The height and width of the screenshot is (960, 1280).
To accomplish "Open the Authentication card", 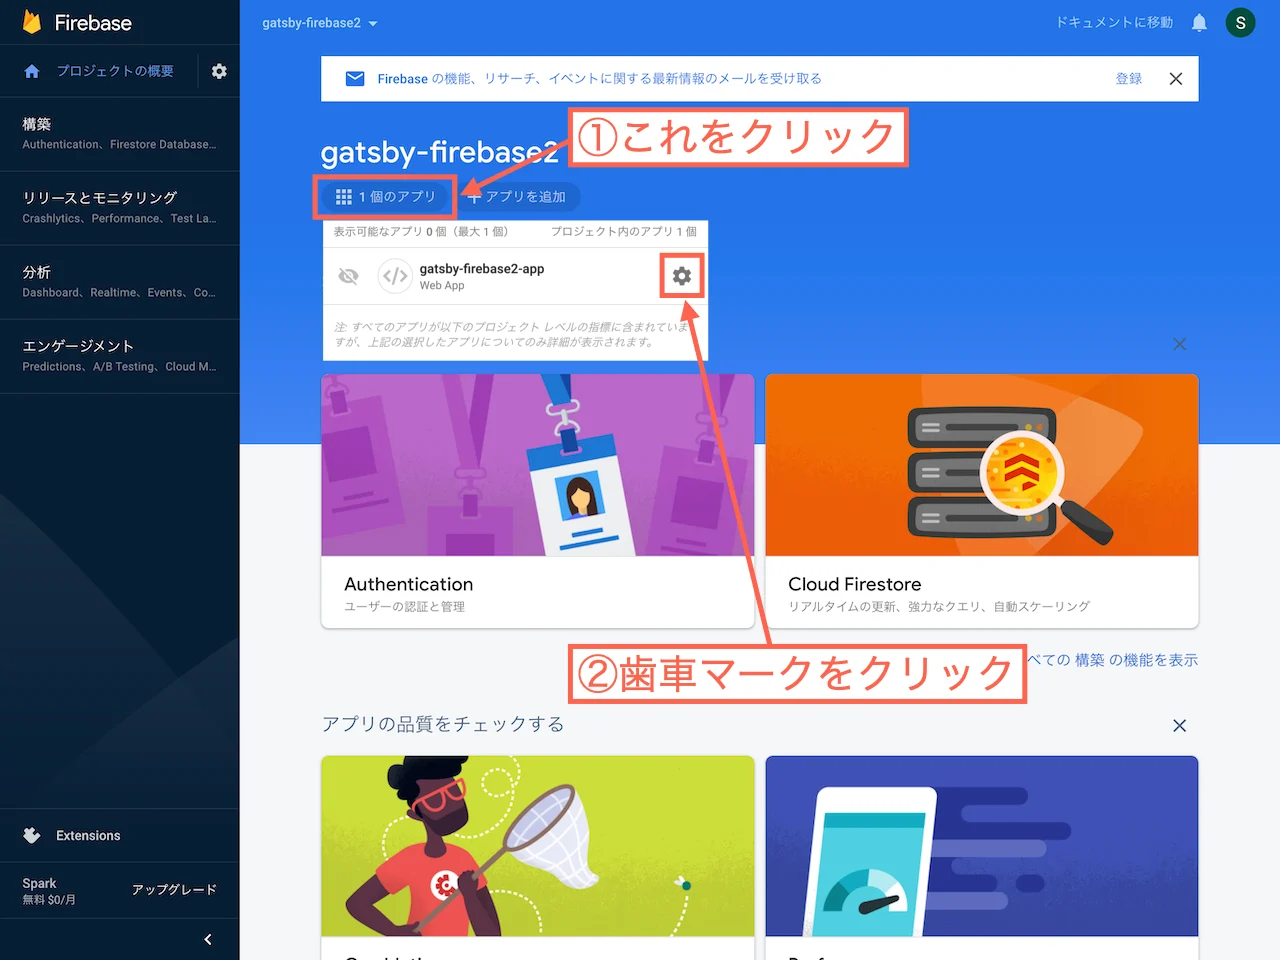I will click(537, 500).
